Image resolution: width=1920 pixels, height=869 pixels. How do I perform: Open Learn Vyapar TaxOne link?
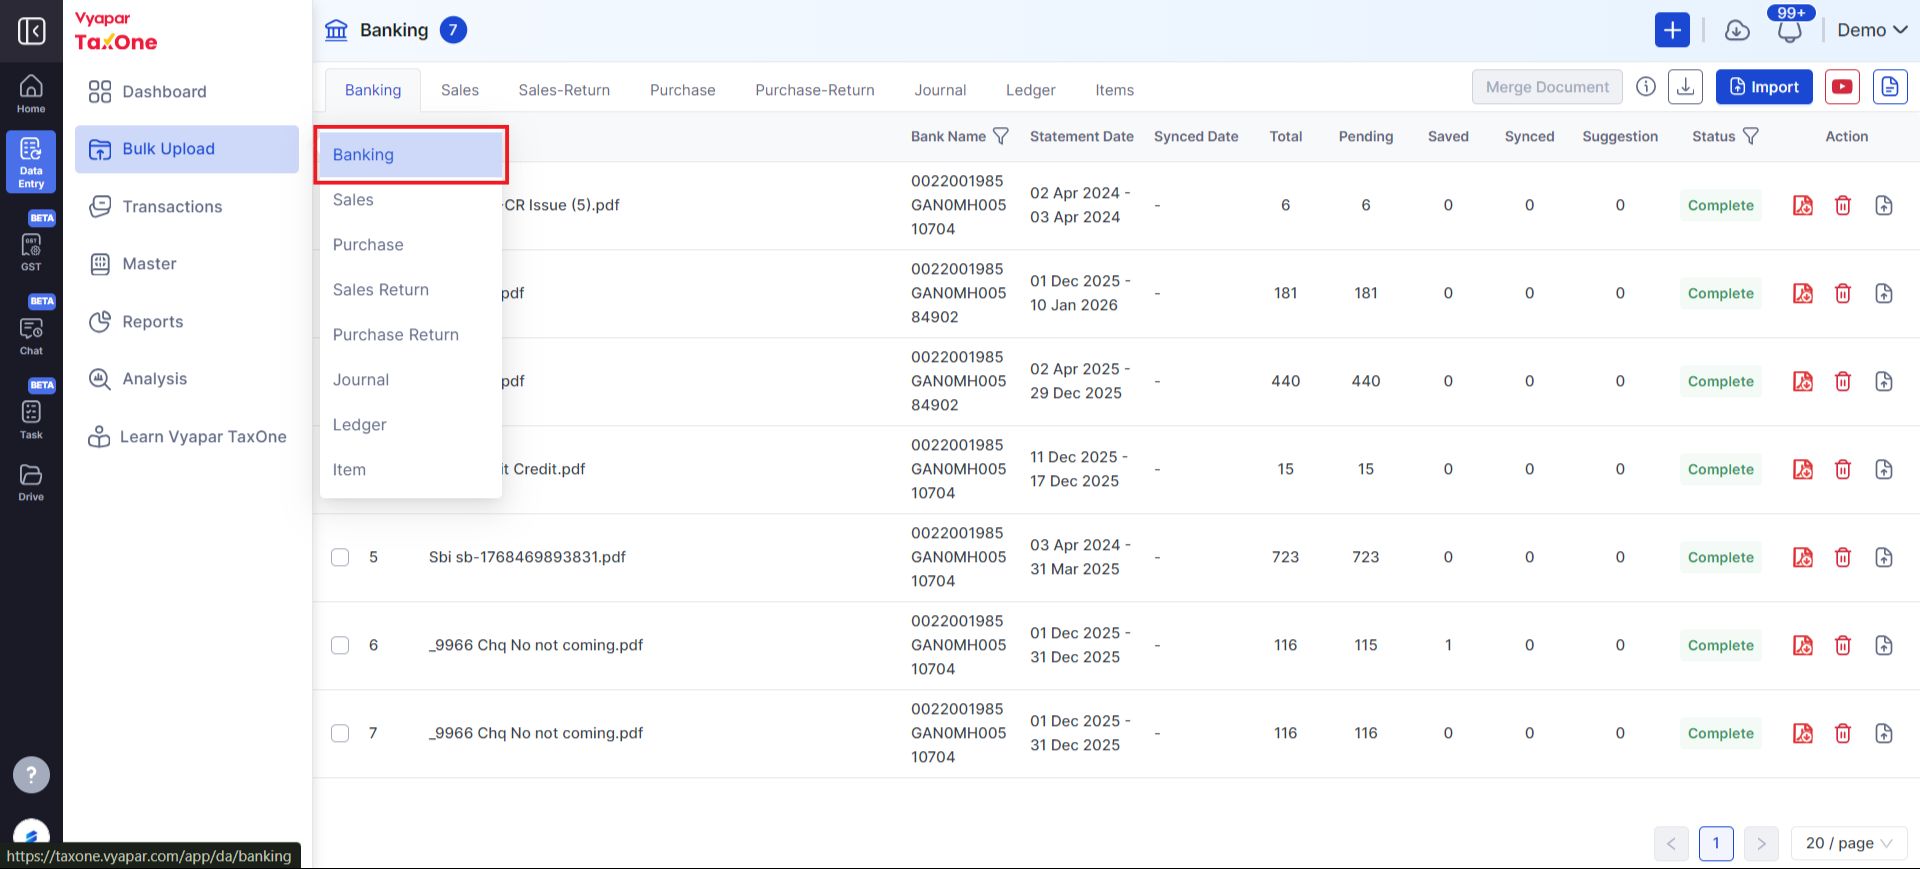click(187, 437)
